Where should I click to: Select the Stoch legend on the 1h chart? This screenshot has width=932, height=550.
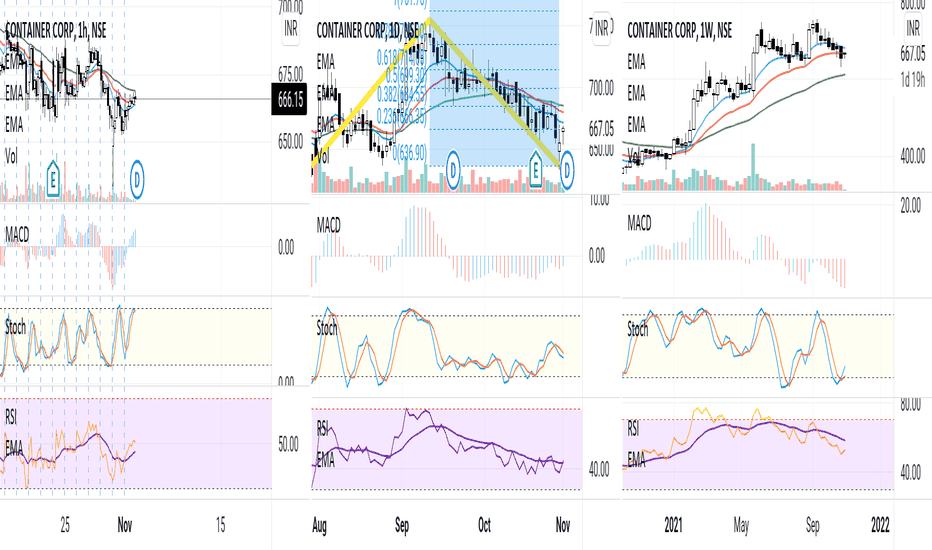15,327
